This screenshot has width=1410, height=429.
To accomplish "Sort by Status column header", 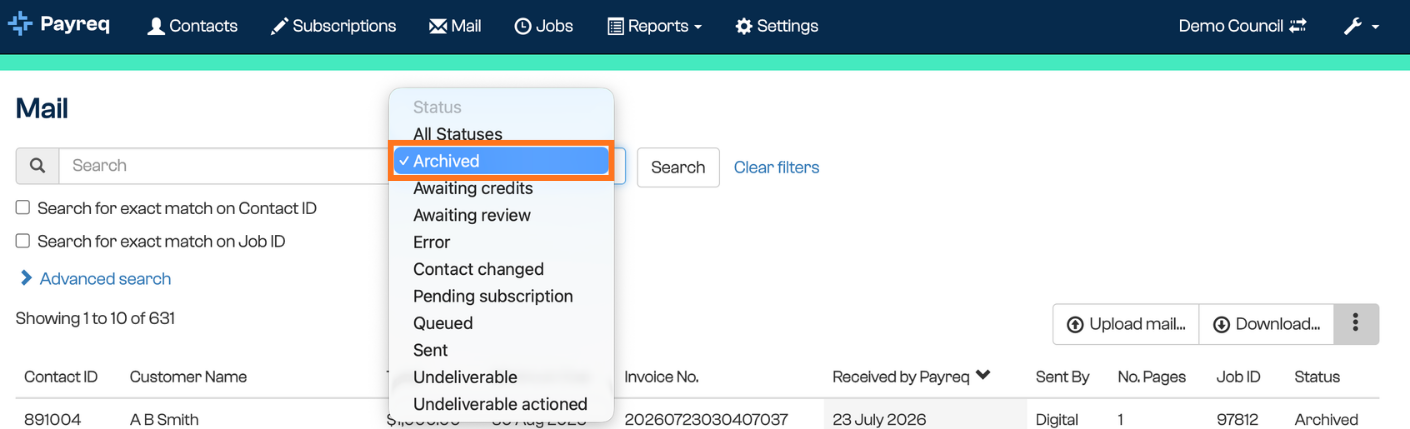I will tap(1317, 377).
